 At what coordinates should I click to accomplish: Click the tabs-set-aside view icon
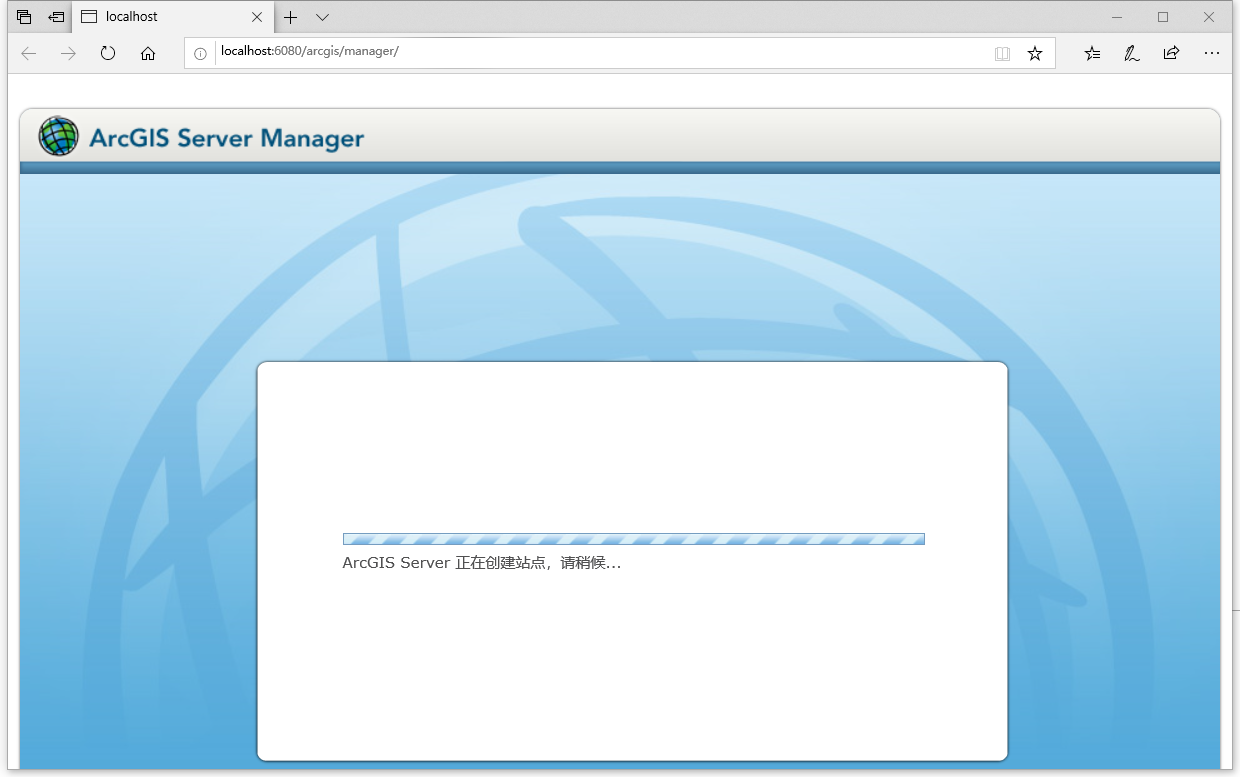click(24, 17)
